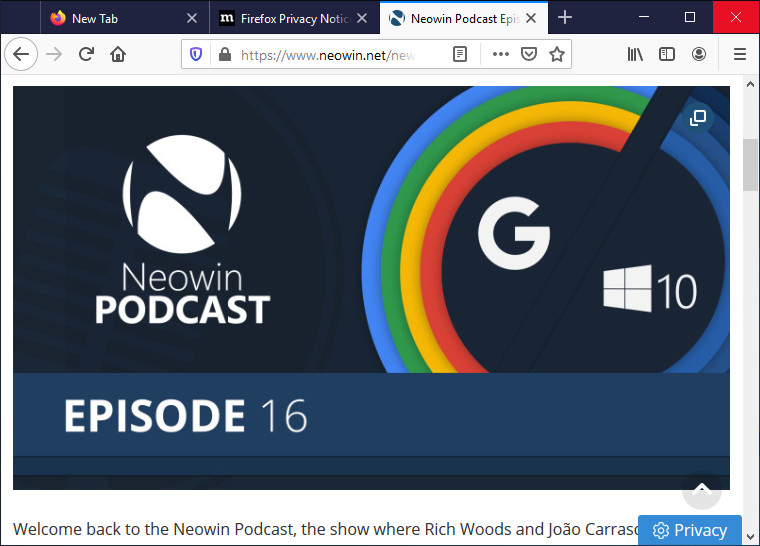Toggle reader view for this page
Image resolution: width=760 pixels, height=546 pixels.
[459, 54]
